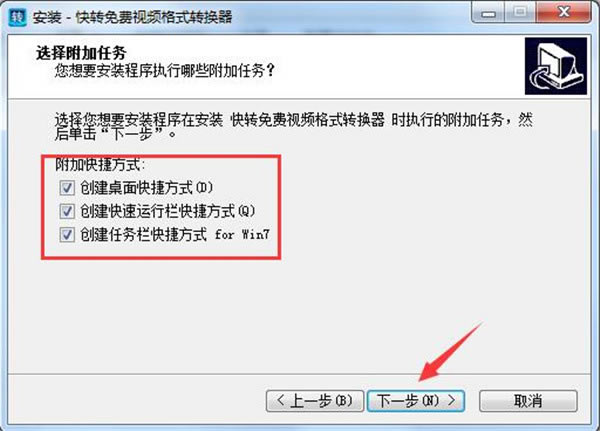600x431 pixels.
Task: Go back with the 上一步(B) button
Action: click(315, 401)
